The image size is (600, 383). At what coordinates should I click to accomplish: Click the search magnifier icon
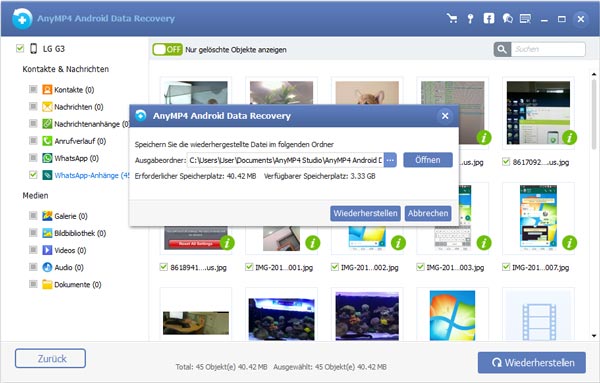[502, 49]
